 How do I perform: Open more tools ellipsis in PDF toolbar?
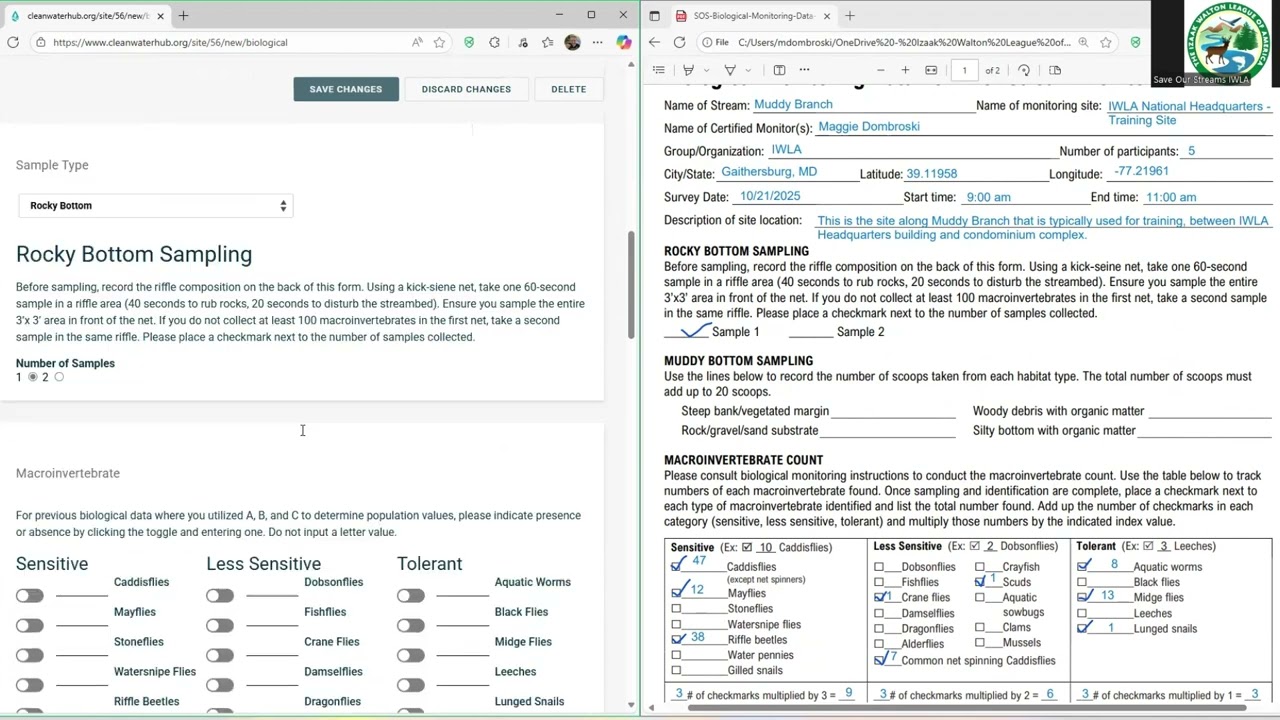[804, 70]
